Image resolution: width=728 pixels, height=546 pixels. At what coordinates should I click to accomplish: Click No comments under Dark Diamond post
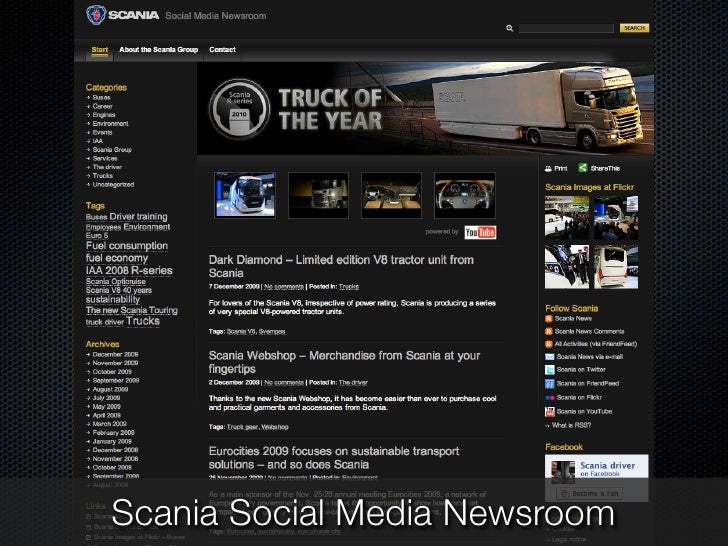tap(284, 287)
